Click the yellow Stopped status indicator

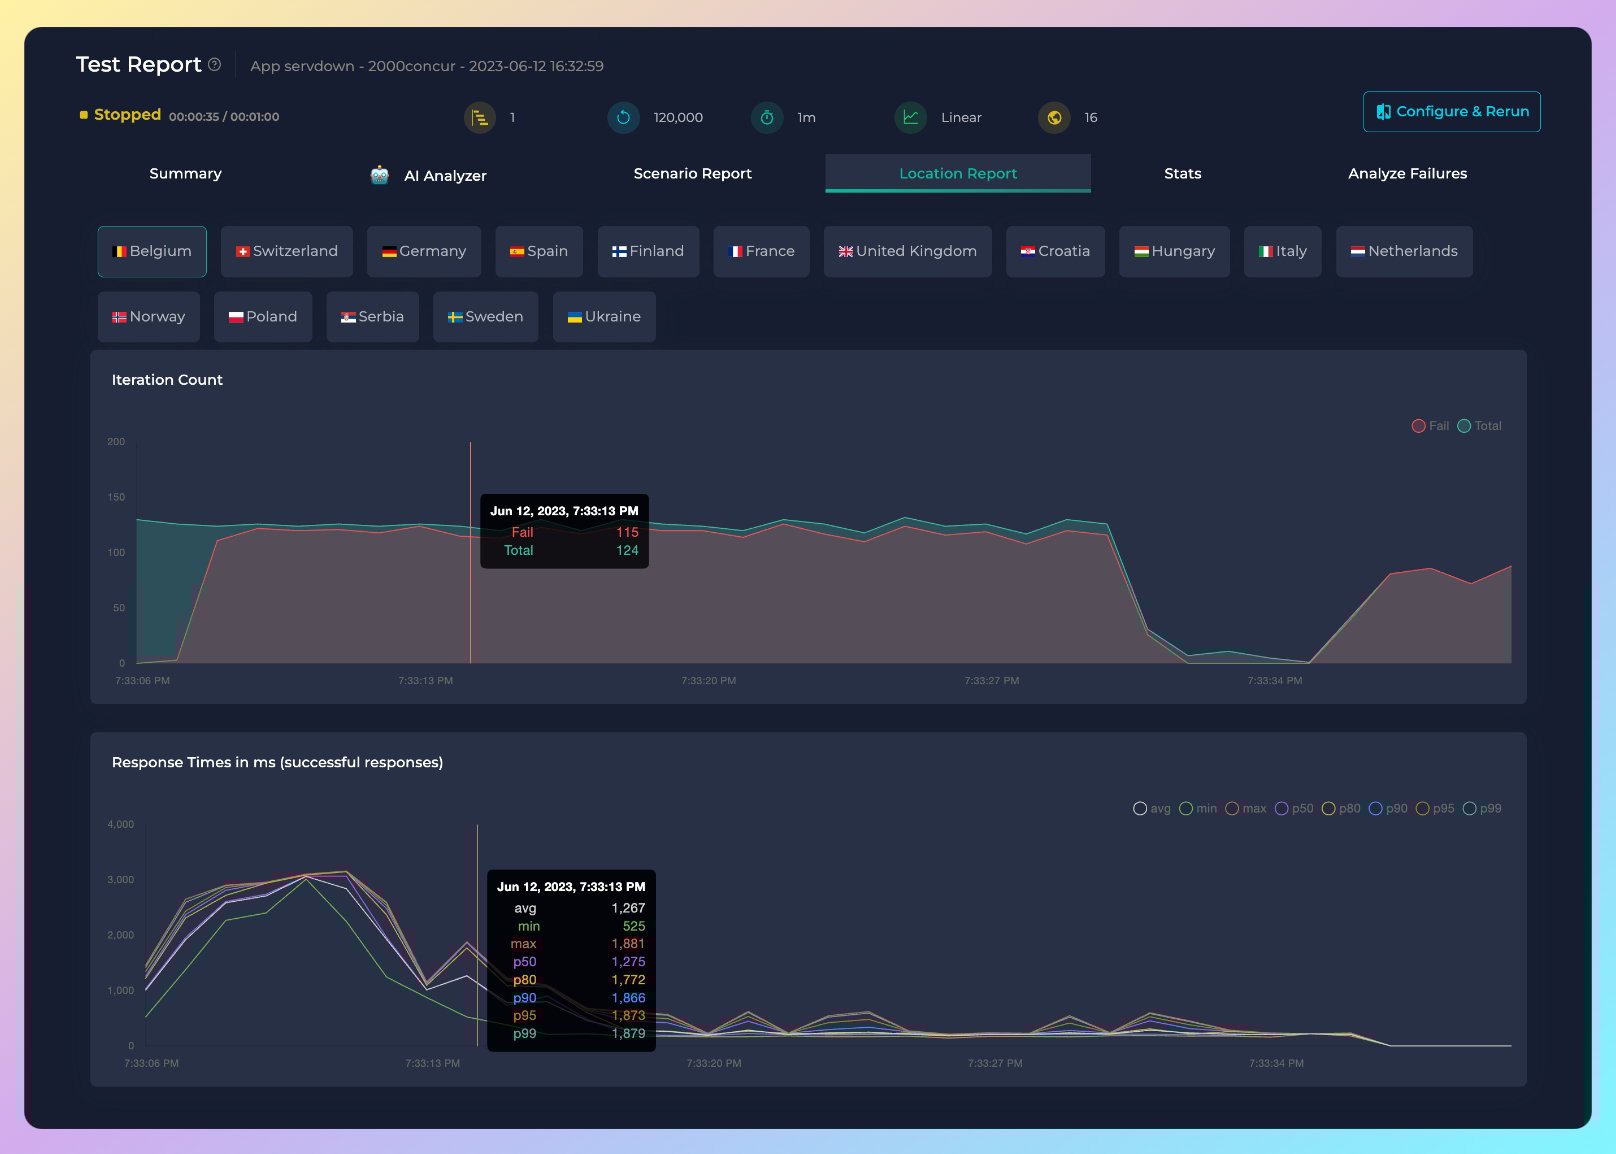click(x=84, y=115)
